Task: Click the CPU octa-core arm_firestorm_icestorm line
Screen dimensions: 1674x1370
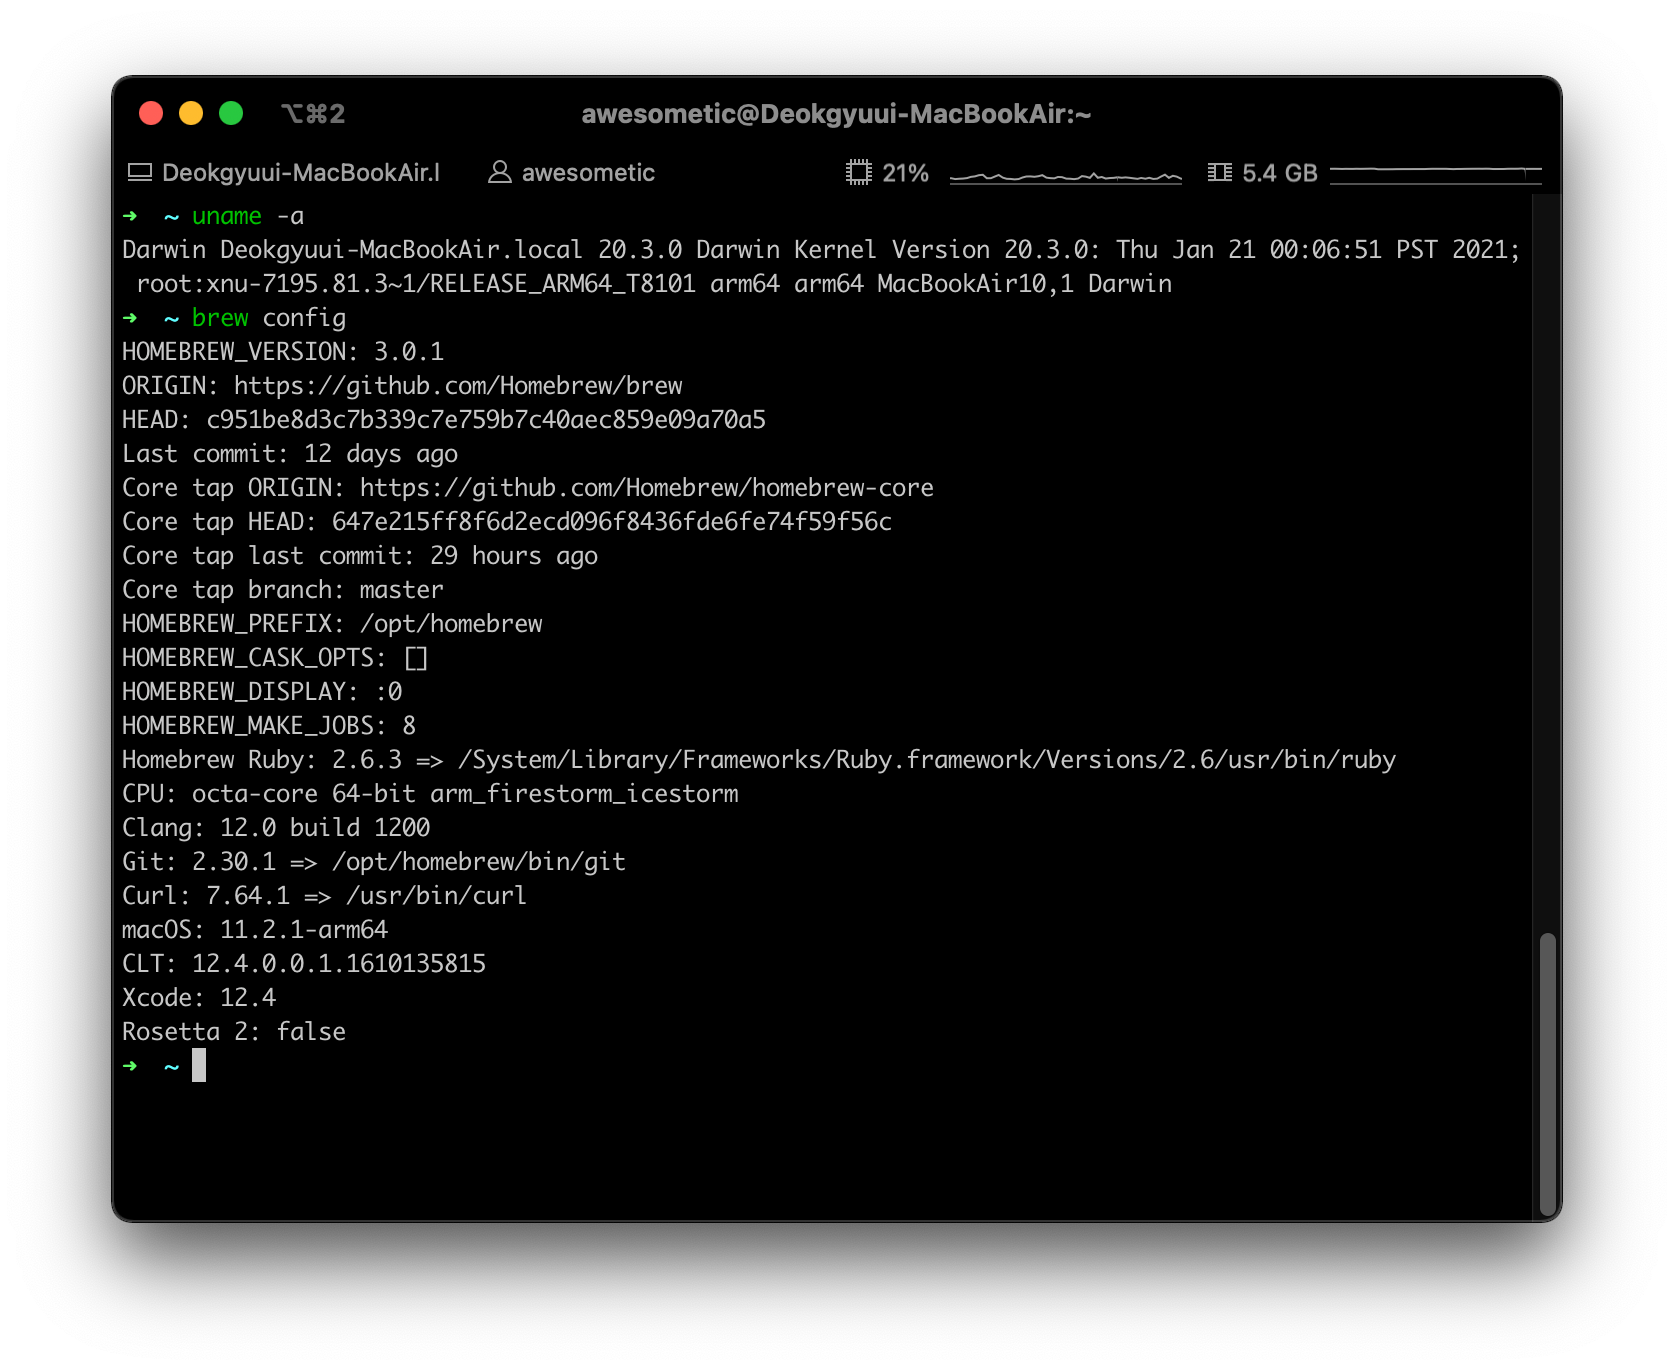Action: pyautogui.click(x=430, y=794)
